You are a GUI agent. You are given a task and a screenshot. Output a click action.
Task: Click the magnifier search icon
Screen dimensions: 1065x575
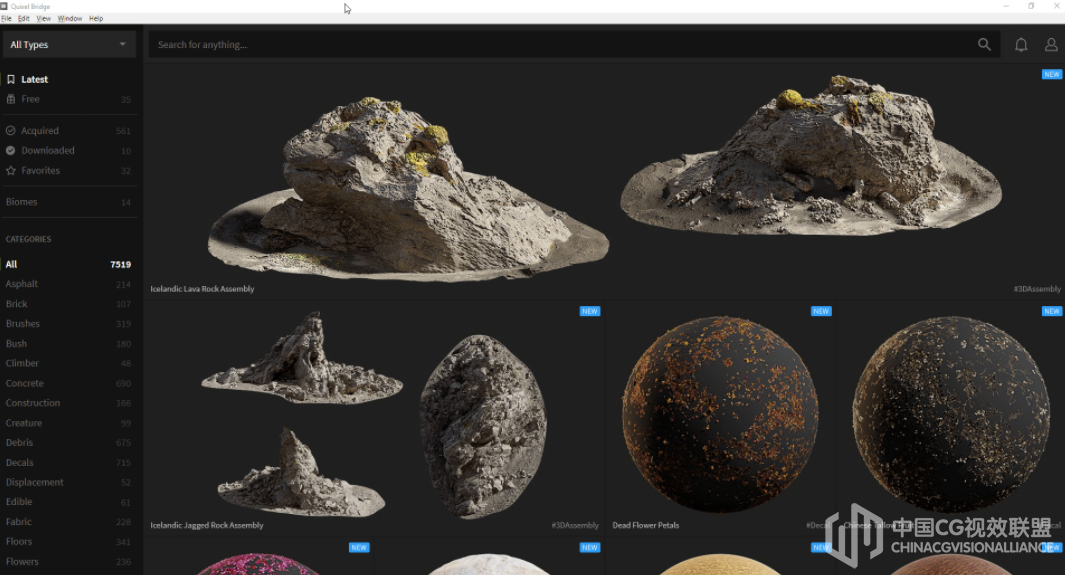click(984, 44)
